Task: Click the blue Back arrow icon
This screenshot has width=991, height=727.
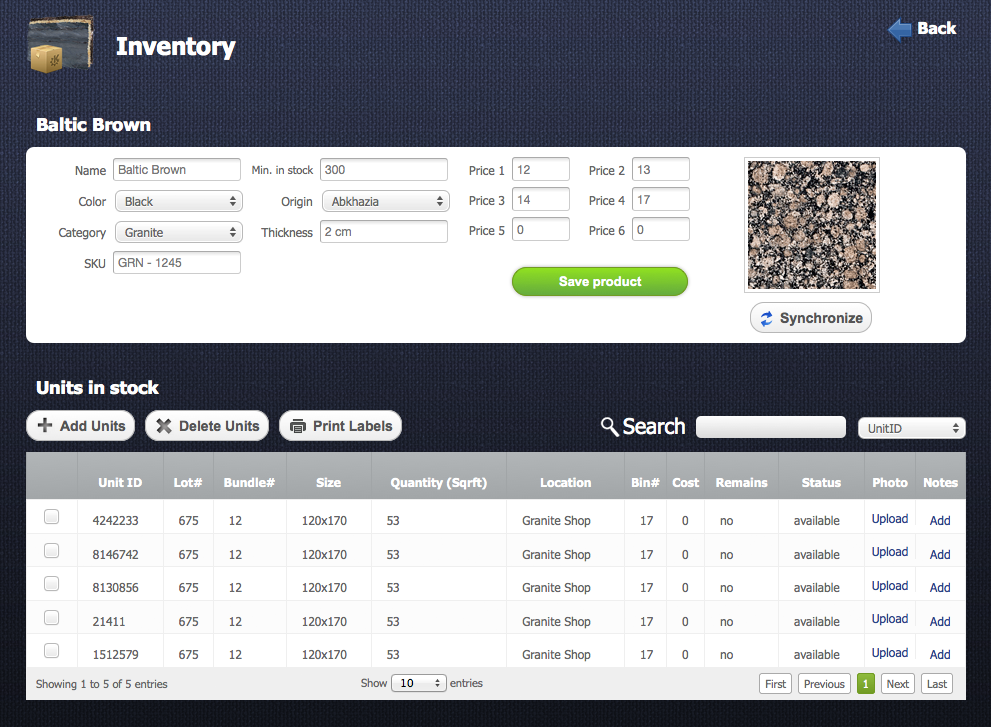Action: pyautogui.click(x=900, y=29)
